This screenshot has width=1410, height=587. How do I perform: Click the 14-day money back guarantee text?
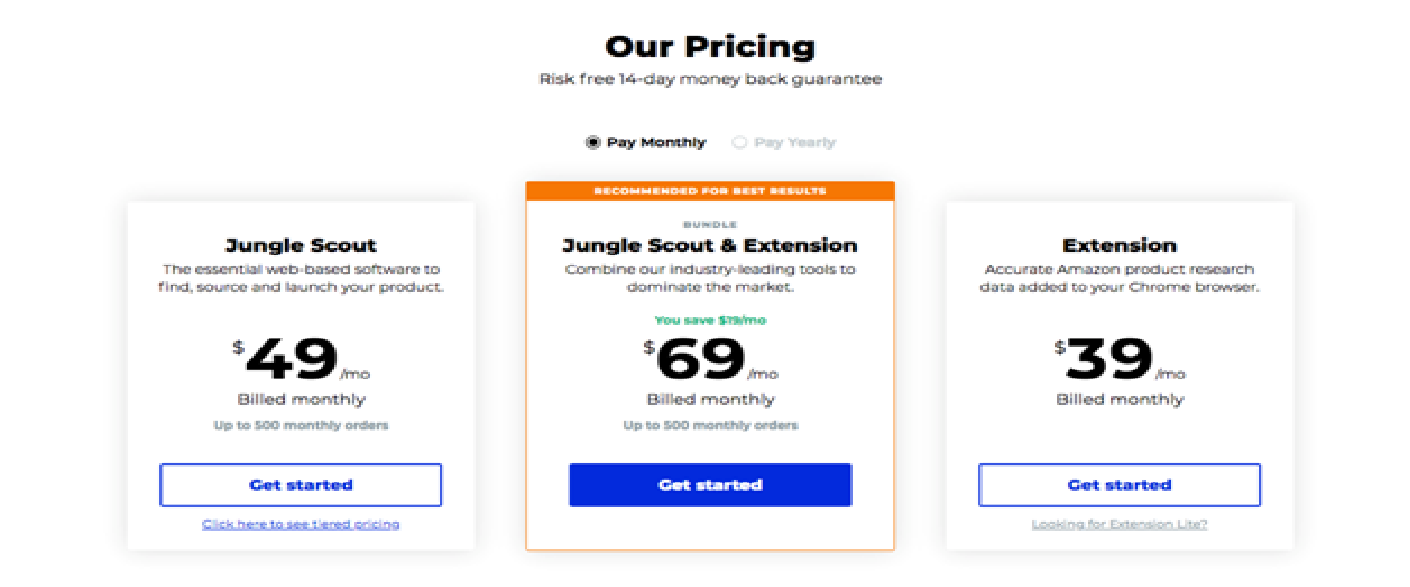pos(710,79)
